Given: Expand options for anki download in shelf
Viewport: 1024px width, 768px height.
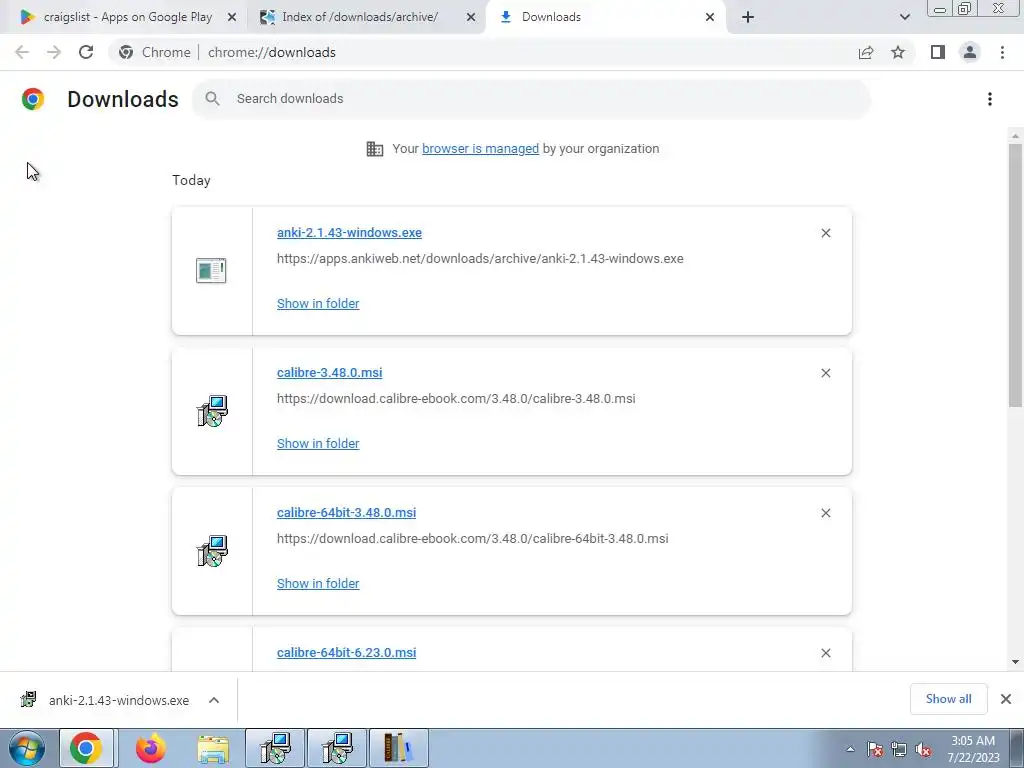Looking at the screenshot, I should click(x=214, y=700).
